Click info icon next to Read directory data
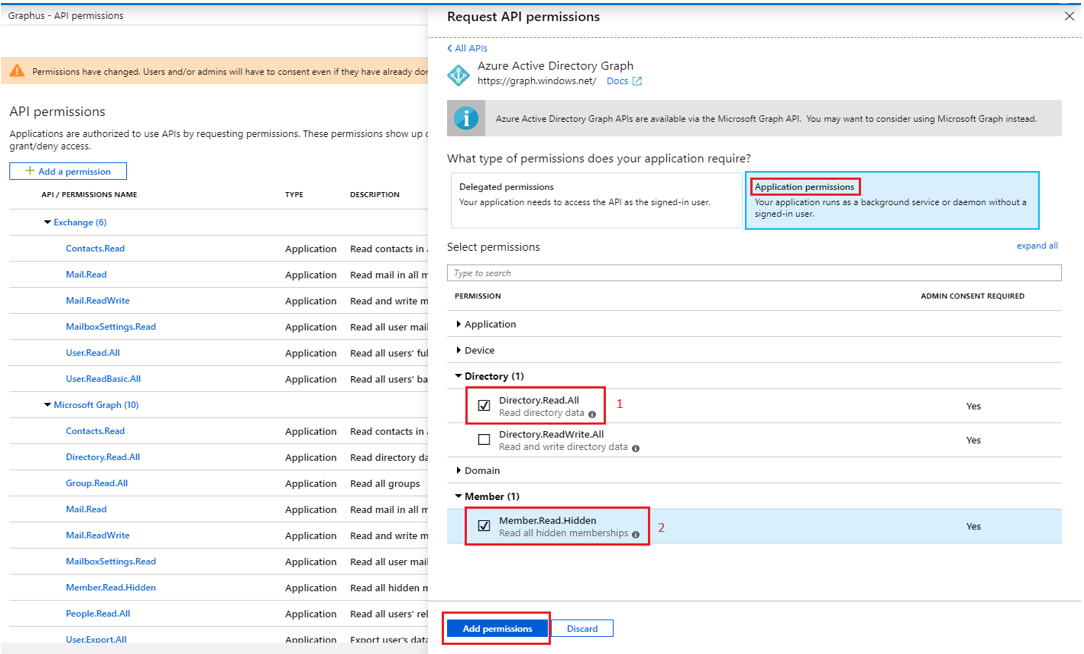The width and height of the screenshot is (1084, 654). 592,414
